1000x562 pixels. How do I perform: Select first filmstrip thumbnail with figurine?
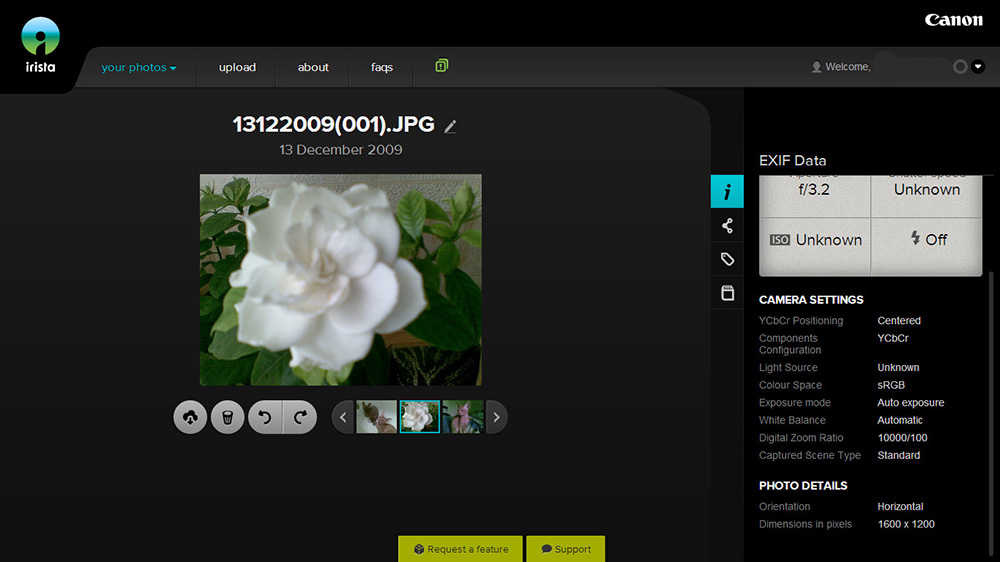pos(376,417)
